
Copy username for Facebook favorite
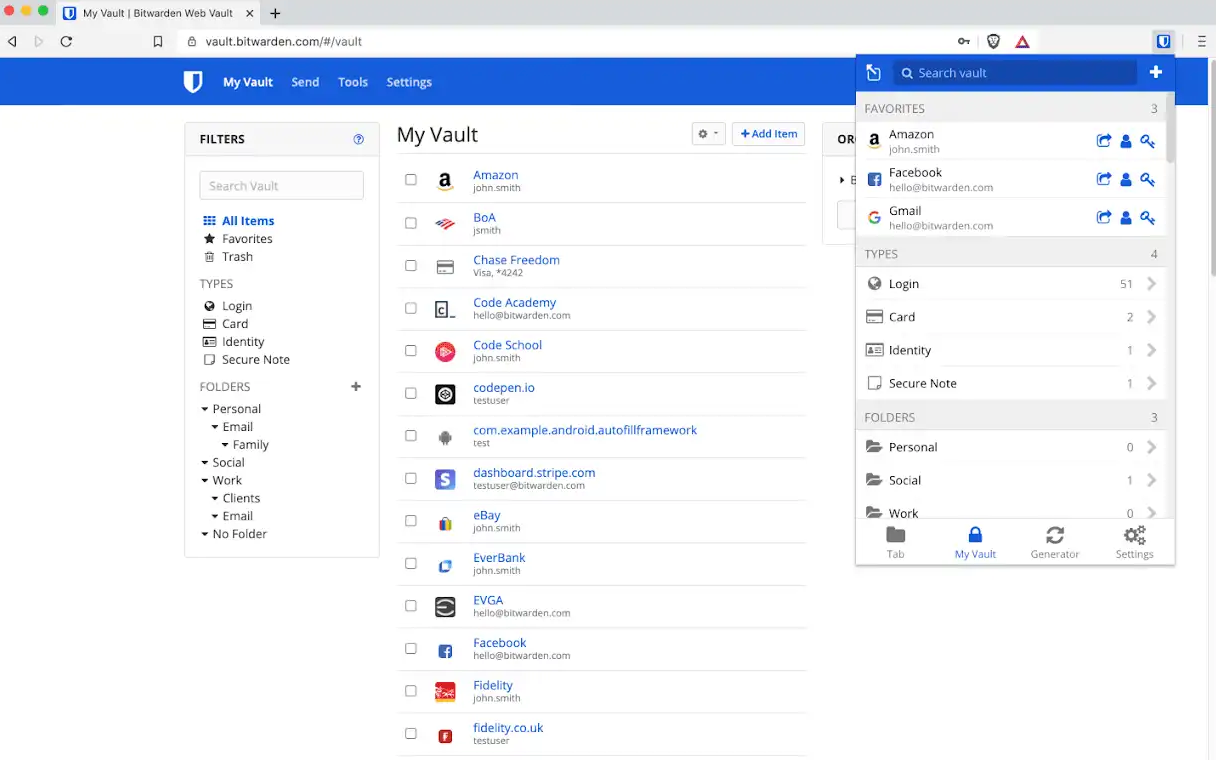coord(1126,180)
